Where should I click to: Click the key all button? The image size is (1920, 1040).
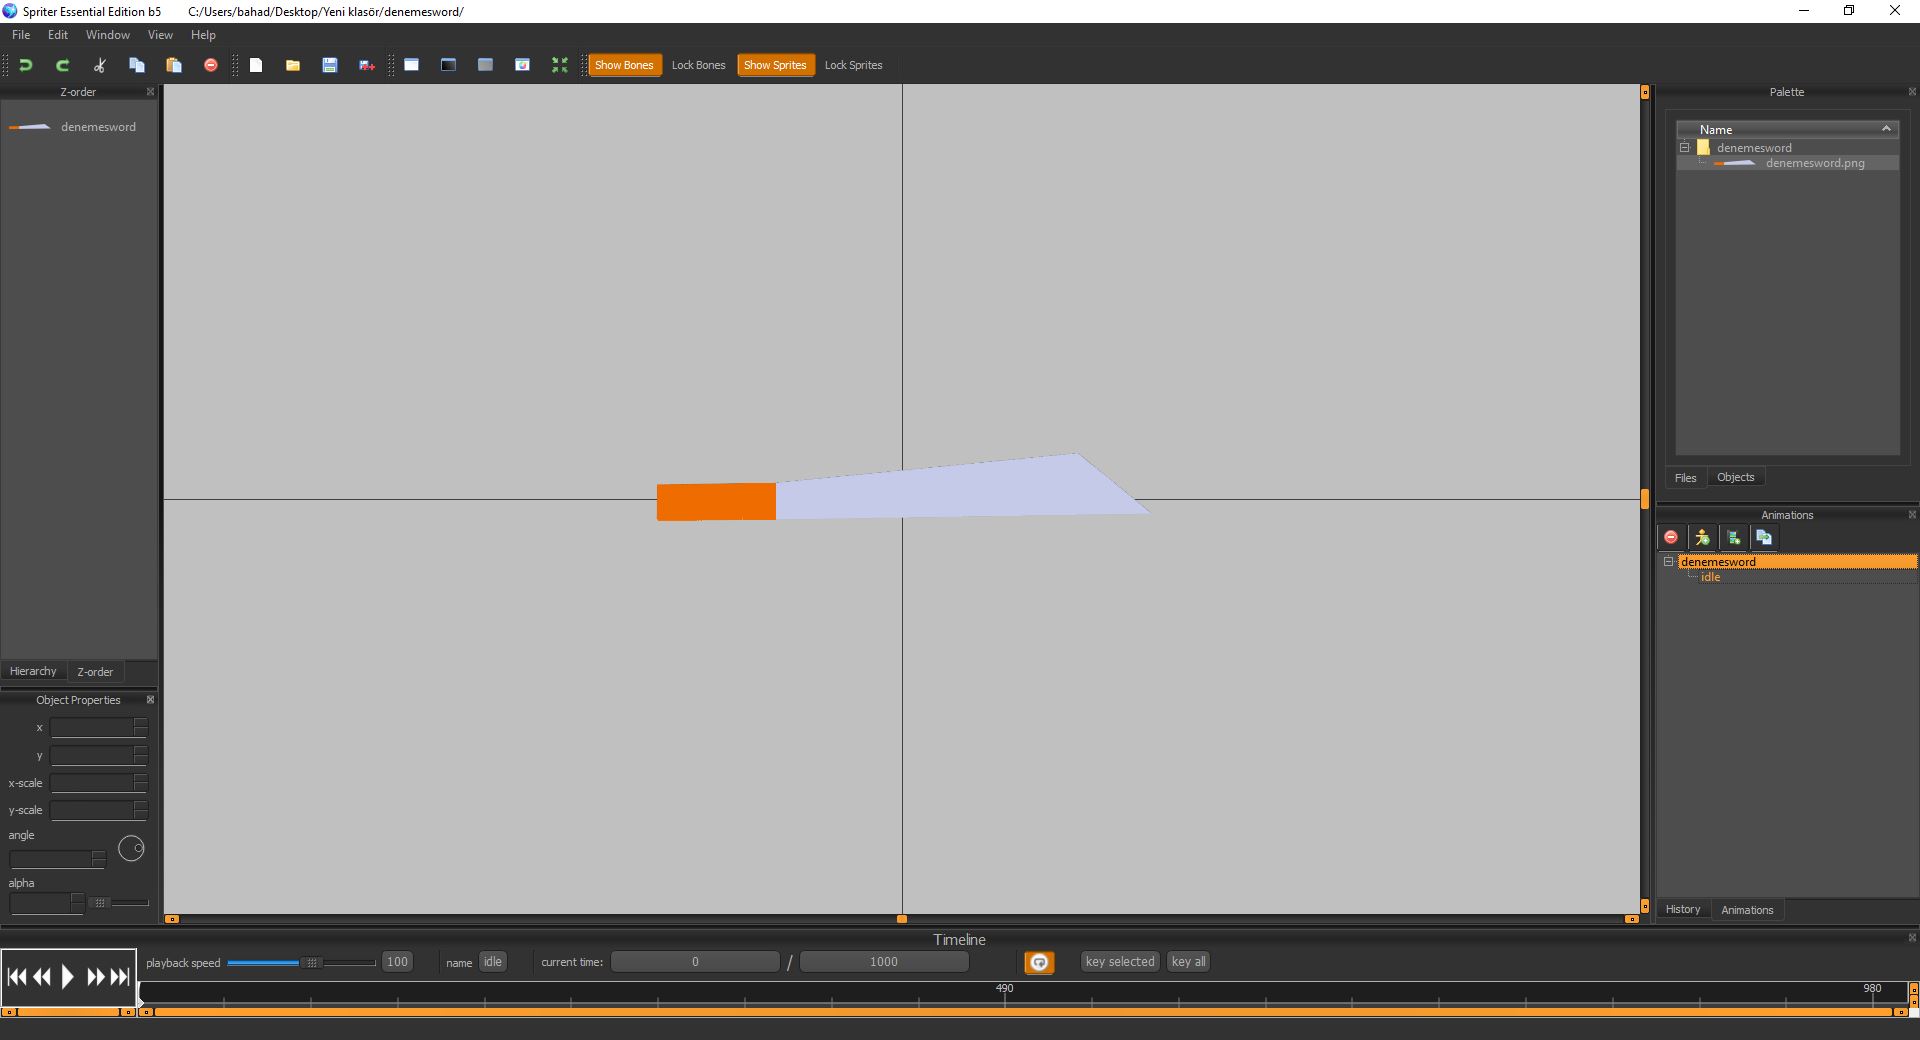tap(1188, 962)
